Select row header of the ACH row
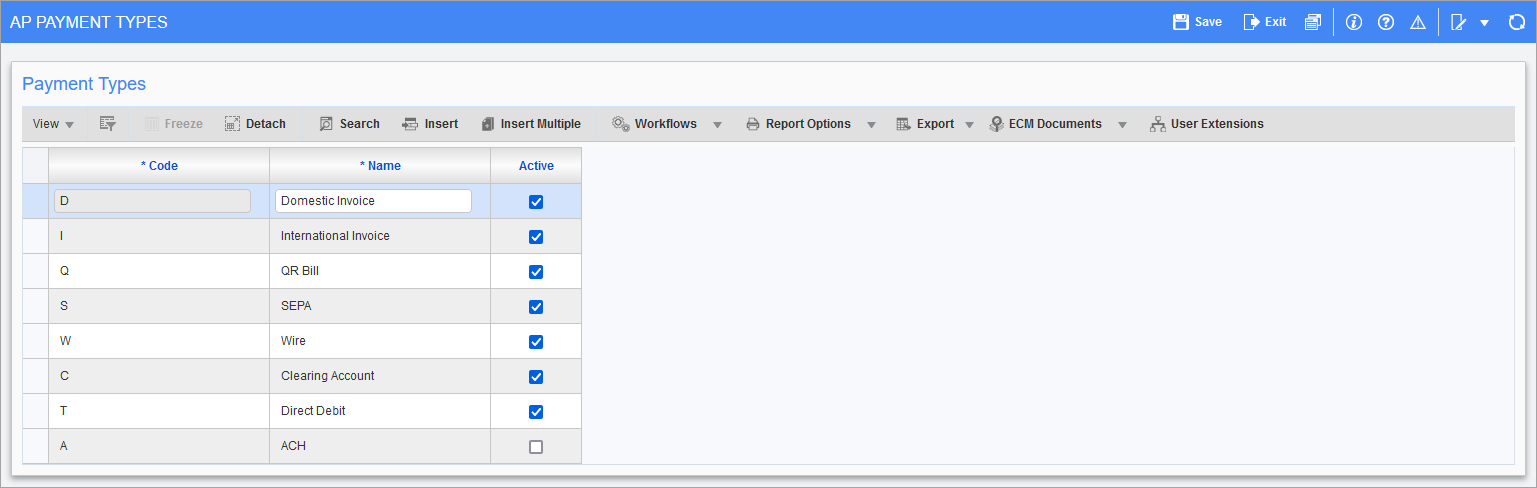This screenshot has width=1537, height=488. (x=35, y=446)
